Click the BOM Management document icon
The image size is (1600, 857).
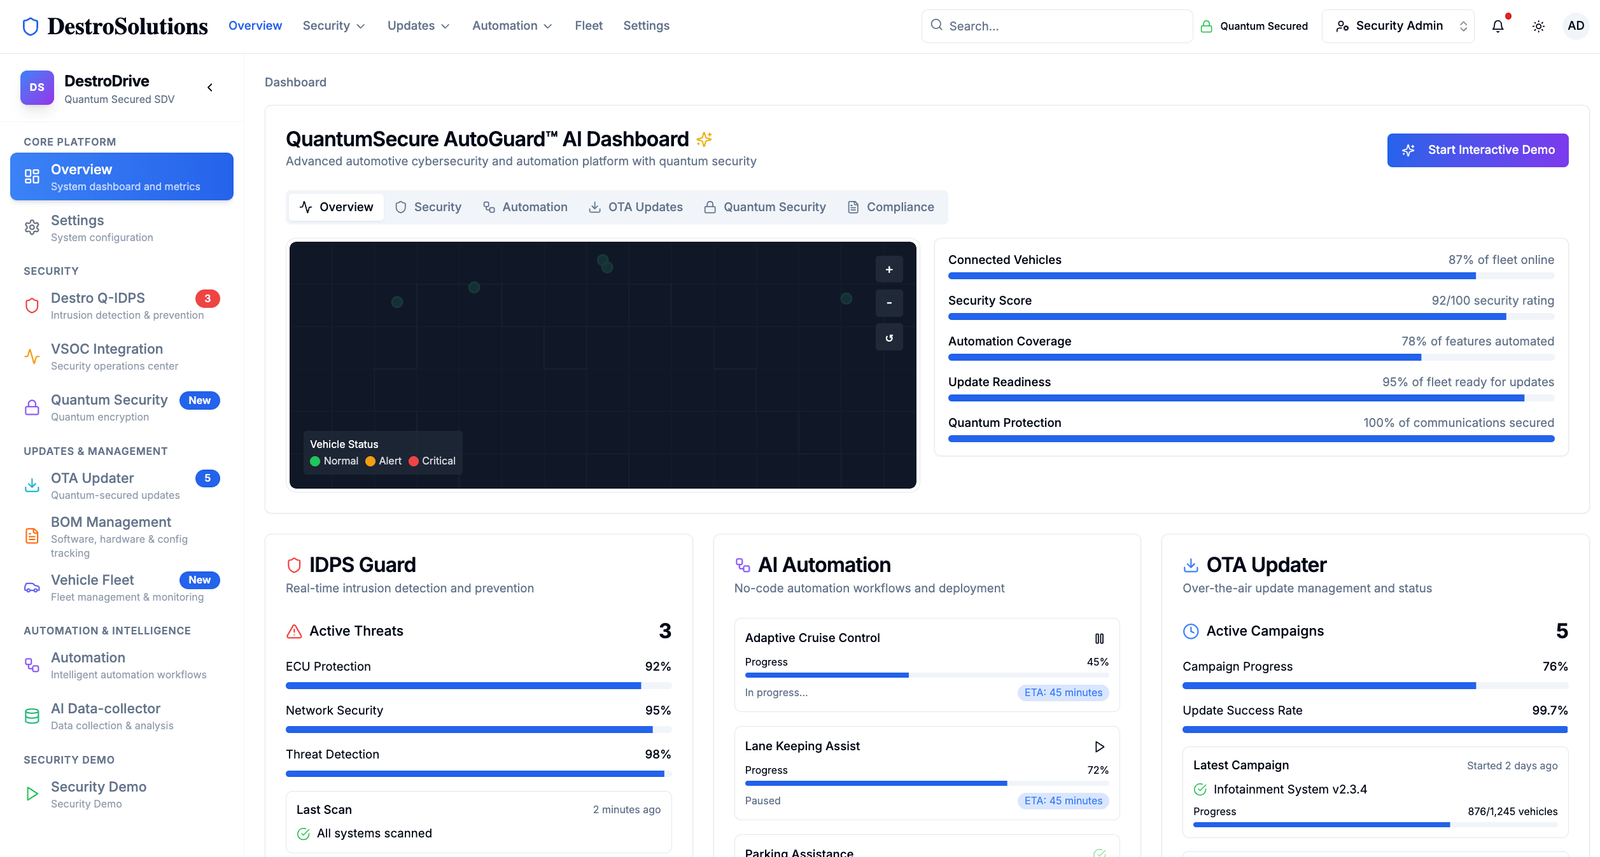click(32, 537)
